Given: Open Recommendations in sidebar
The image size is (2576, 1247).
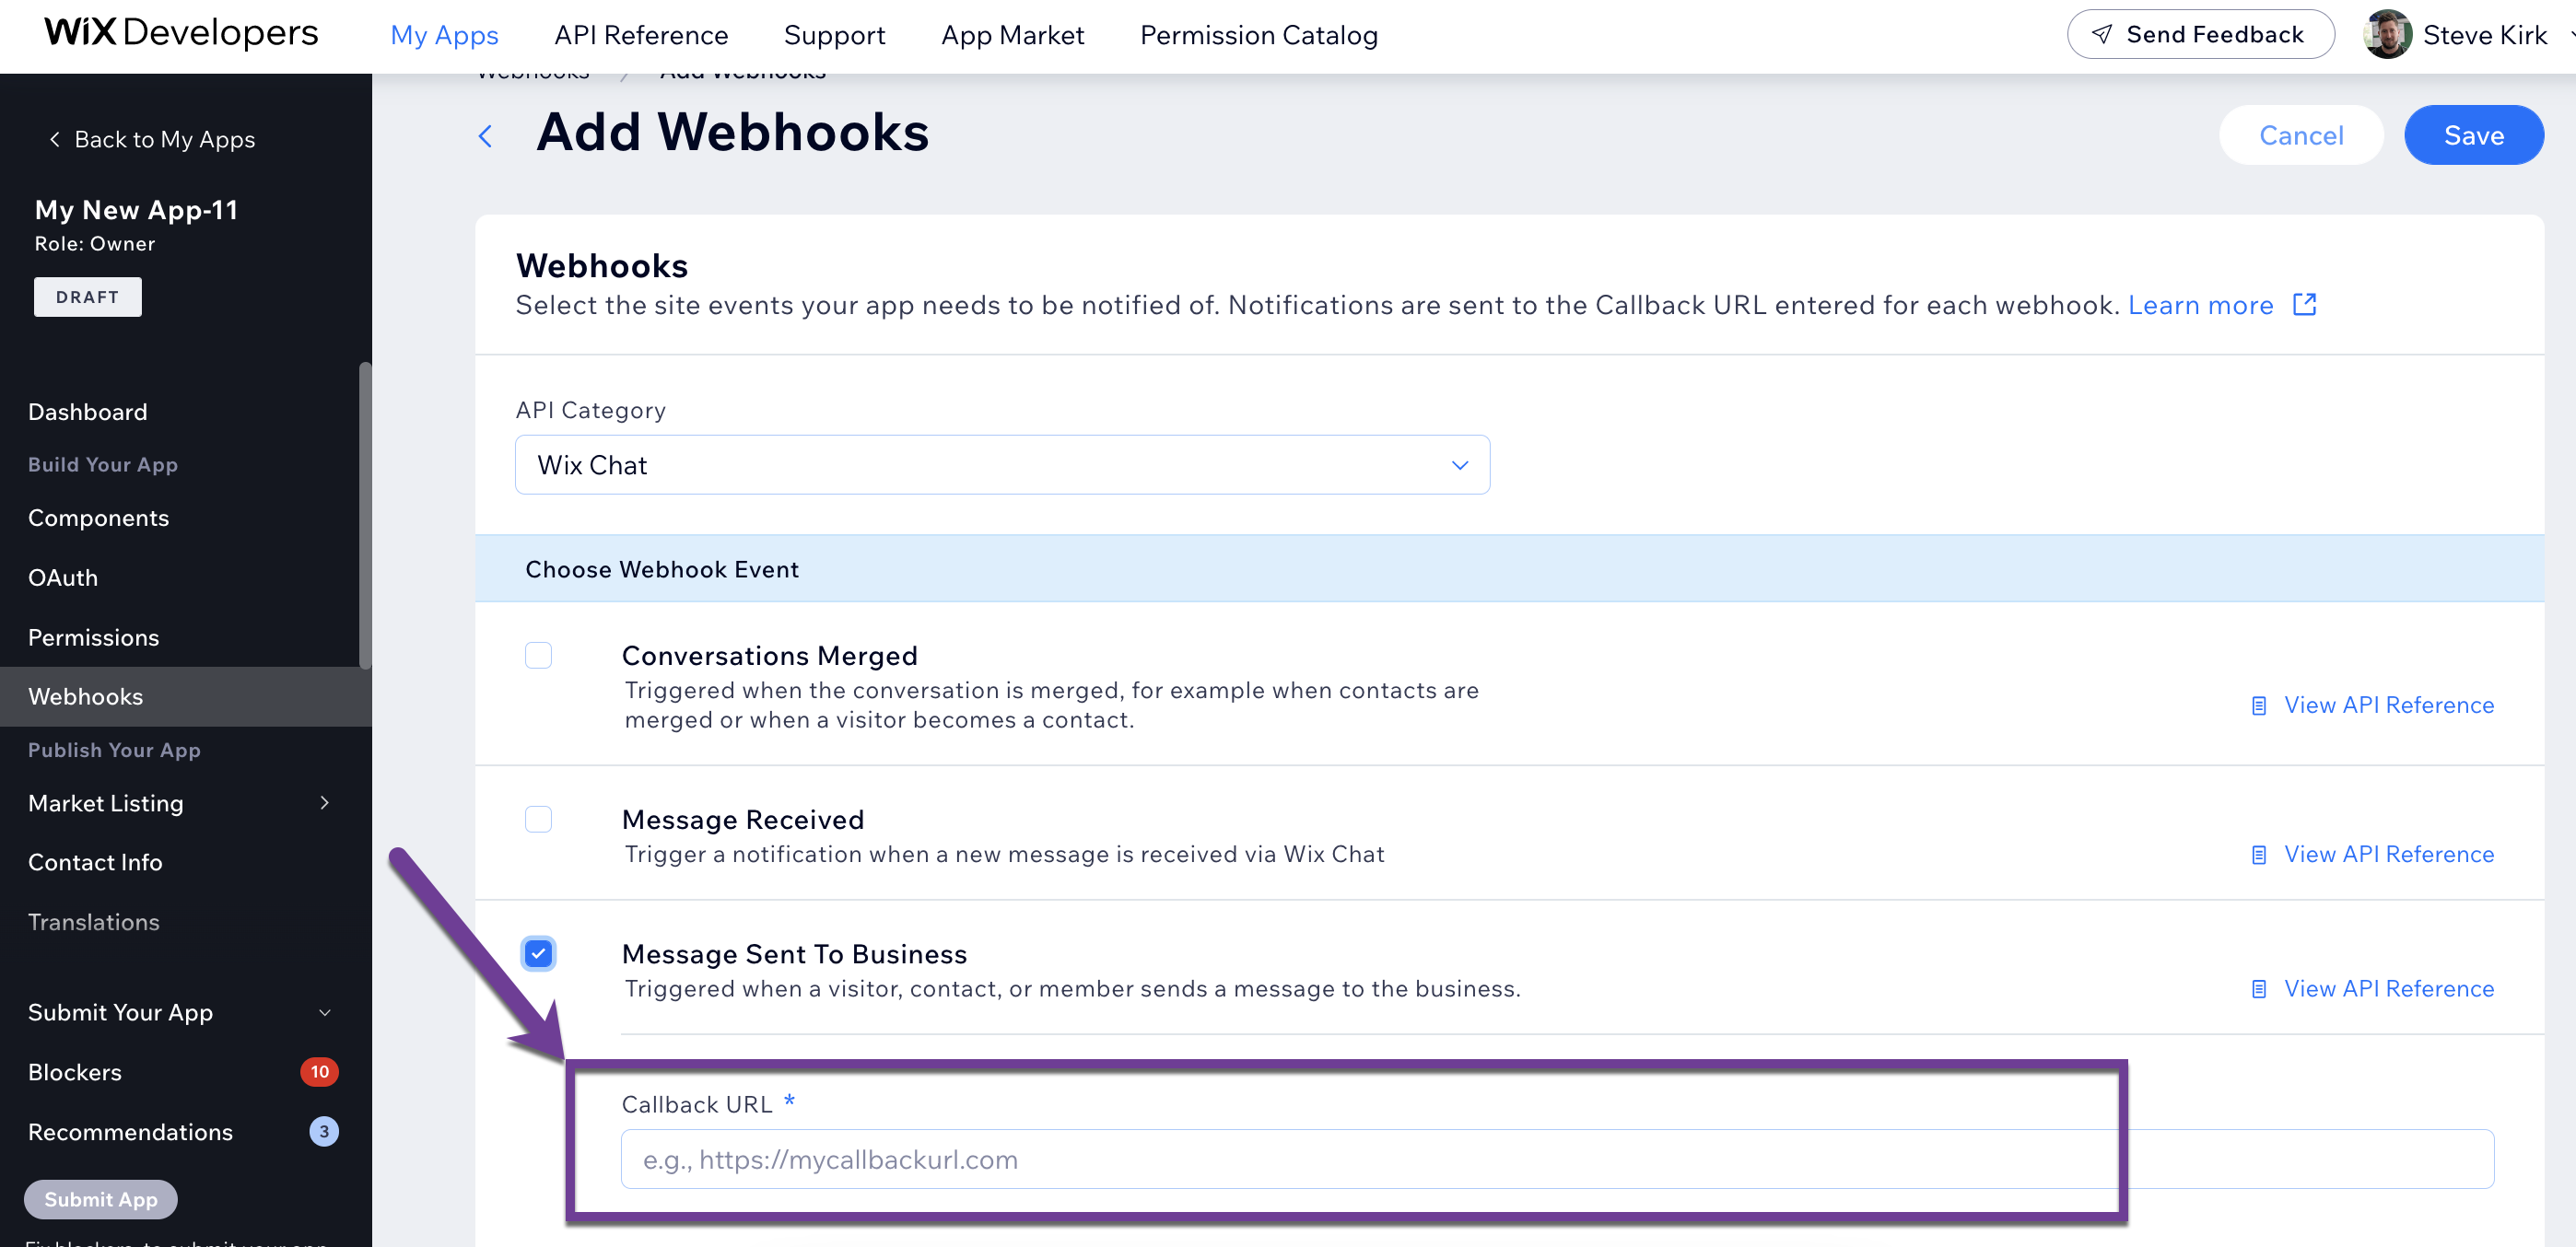Looking at the screenshot, I should 130,1132.
